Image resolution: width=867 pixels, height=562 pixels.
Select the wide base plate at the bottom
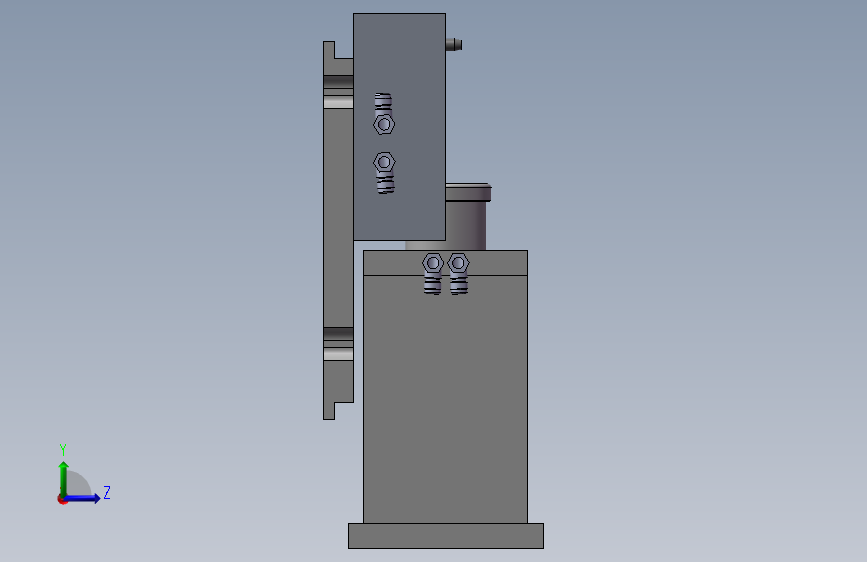click(x=446, y=536)
